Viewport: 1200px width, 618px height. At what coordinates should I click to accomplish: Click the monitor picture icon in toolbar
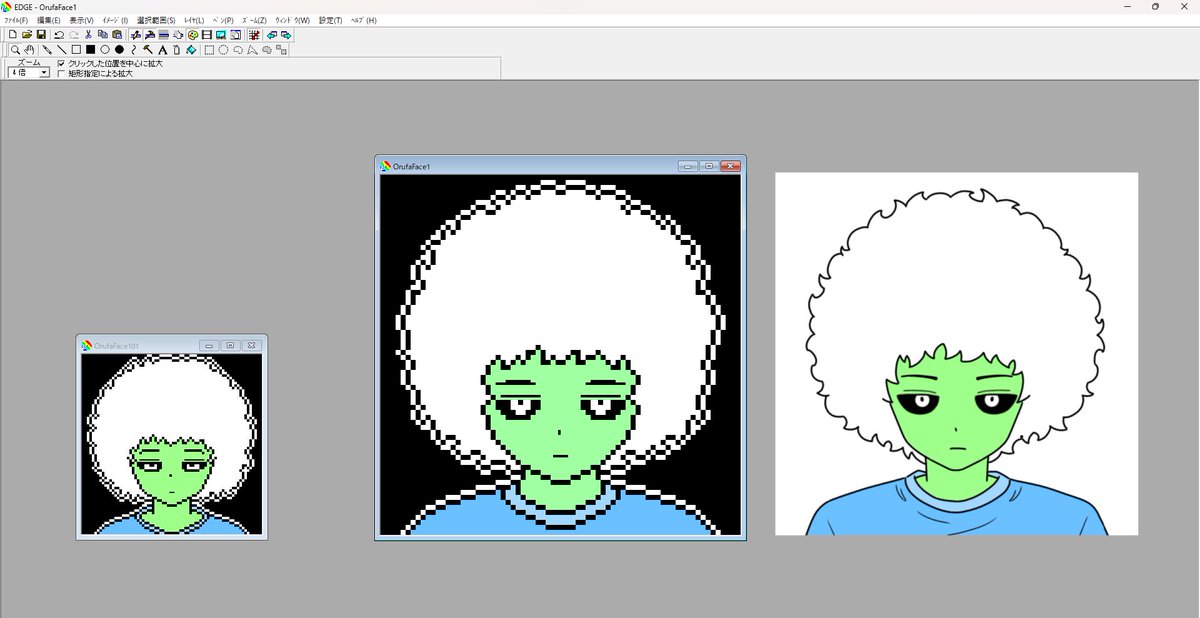coord(221,34)
